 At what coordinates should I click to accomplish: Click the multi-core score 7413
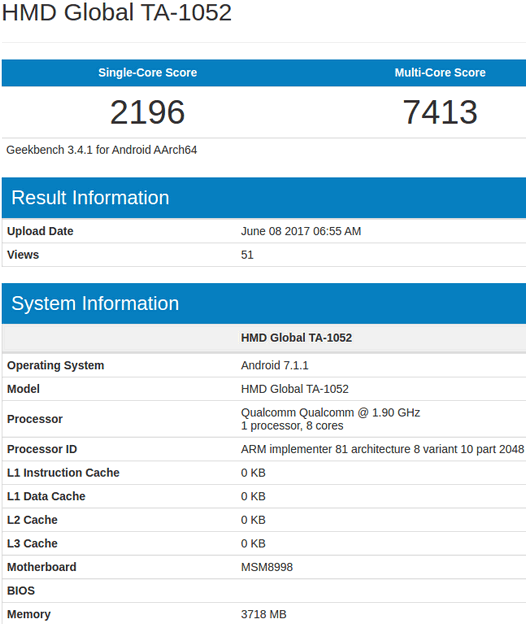tap(440, 112)
